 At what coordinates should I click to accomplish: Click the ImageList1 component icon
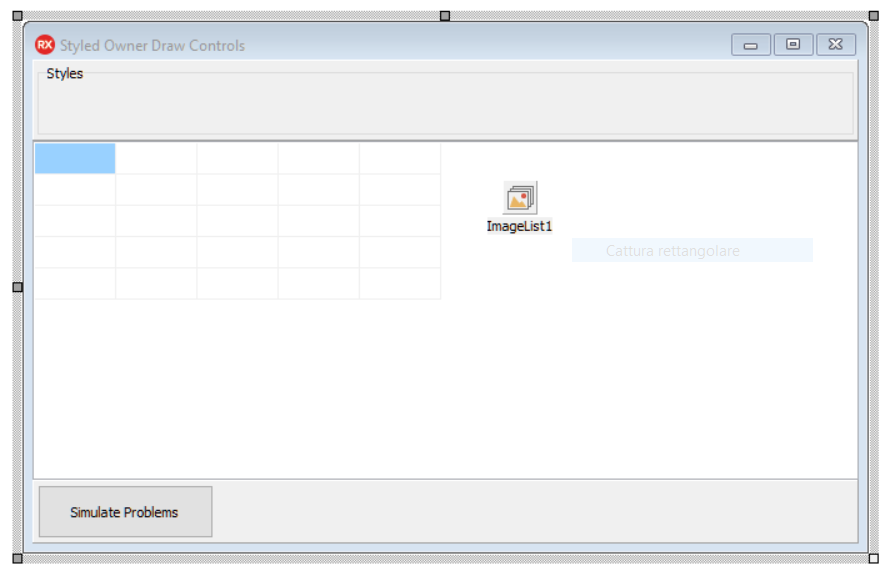click(520, 198)
